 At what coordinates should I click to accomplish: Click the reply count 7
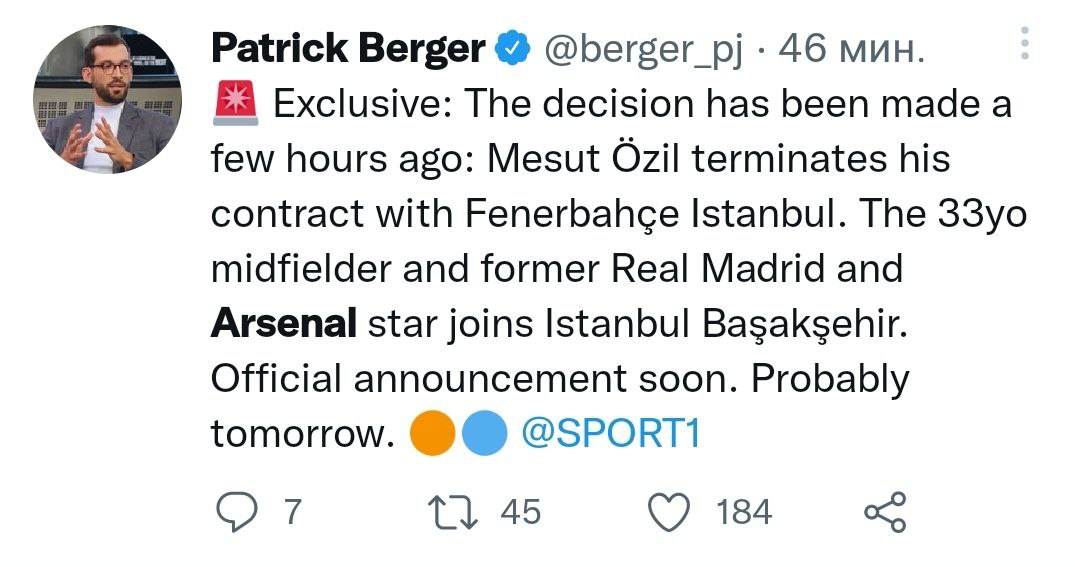click(x=292, y=512)
